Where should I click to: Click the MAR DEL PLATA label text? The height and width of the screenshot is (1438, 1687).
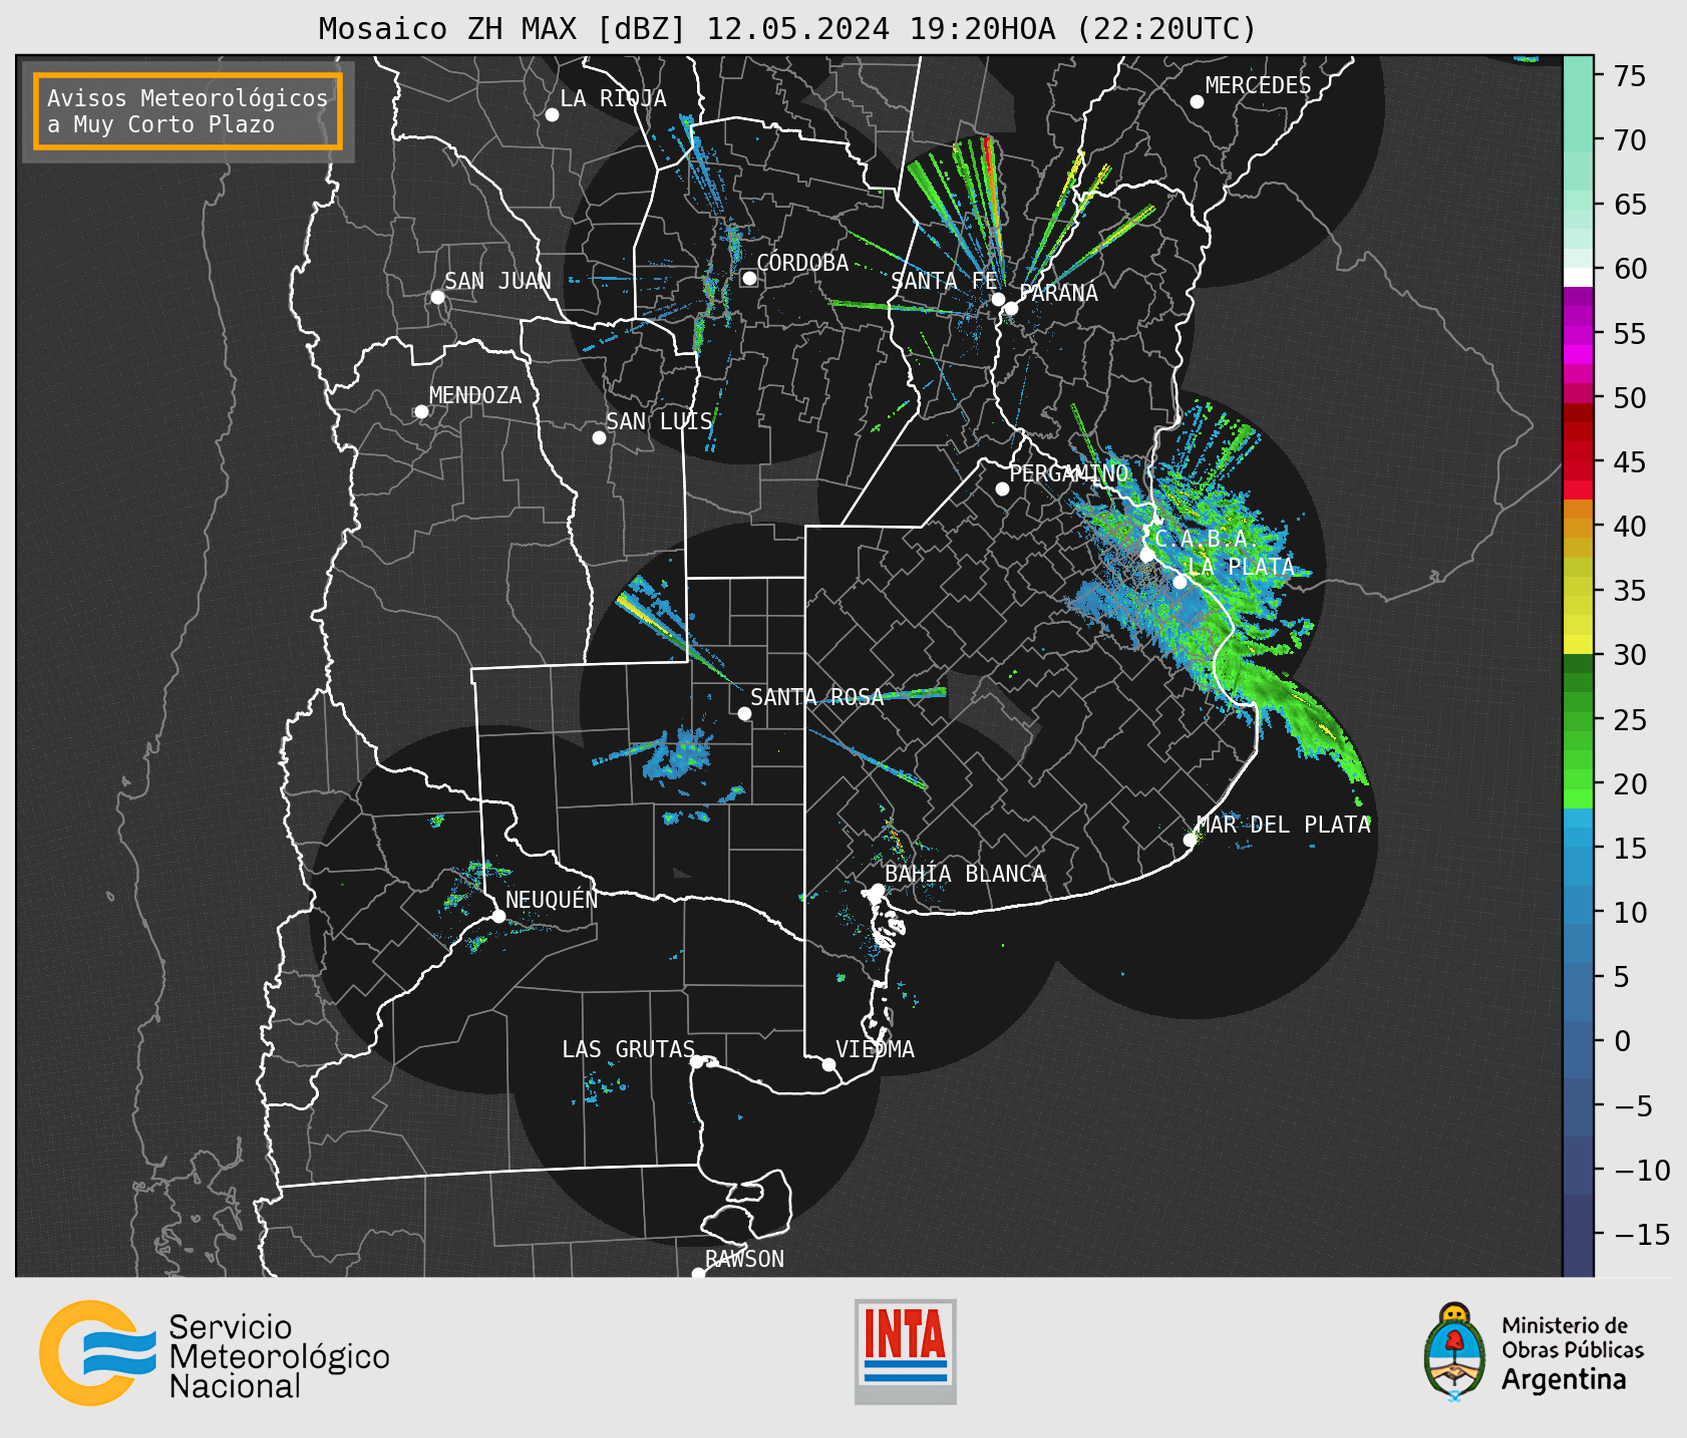point(1284,825)
